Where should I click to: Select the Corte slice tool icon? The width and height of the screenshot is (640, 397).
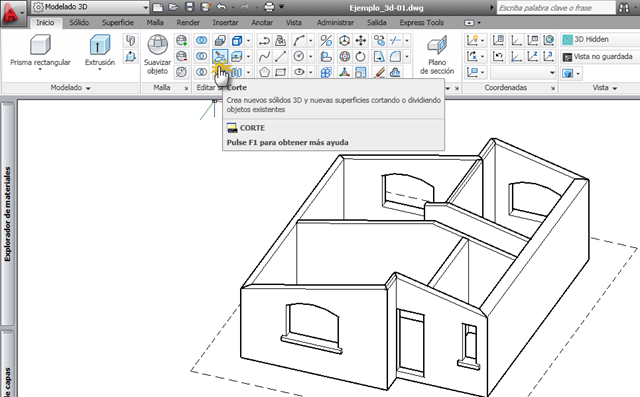[220, 56]
